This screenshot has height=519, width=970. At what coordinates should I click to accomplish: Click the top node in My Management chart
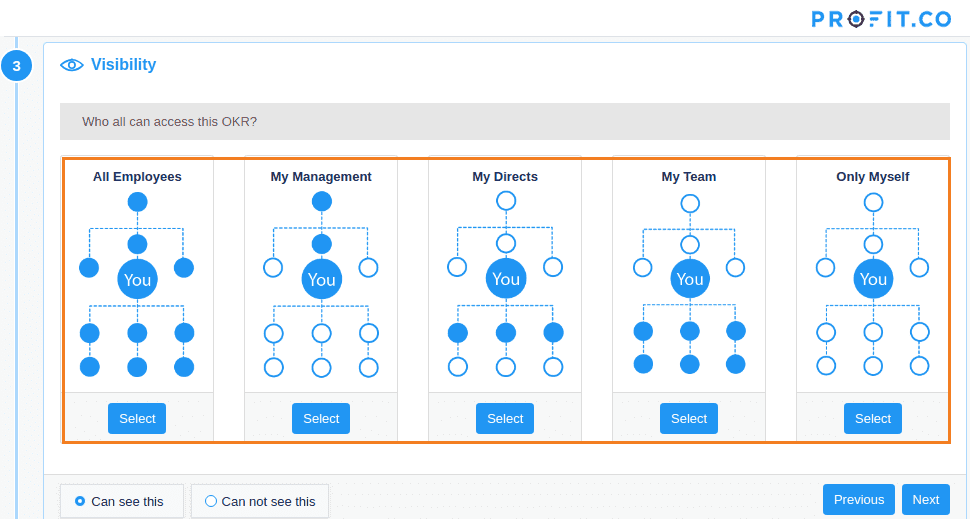click(x=321, y=201)
